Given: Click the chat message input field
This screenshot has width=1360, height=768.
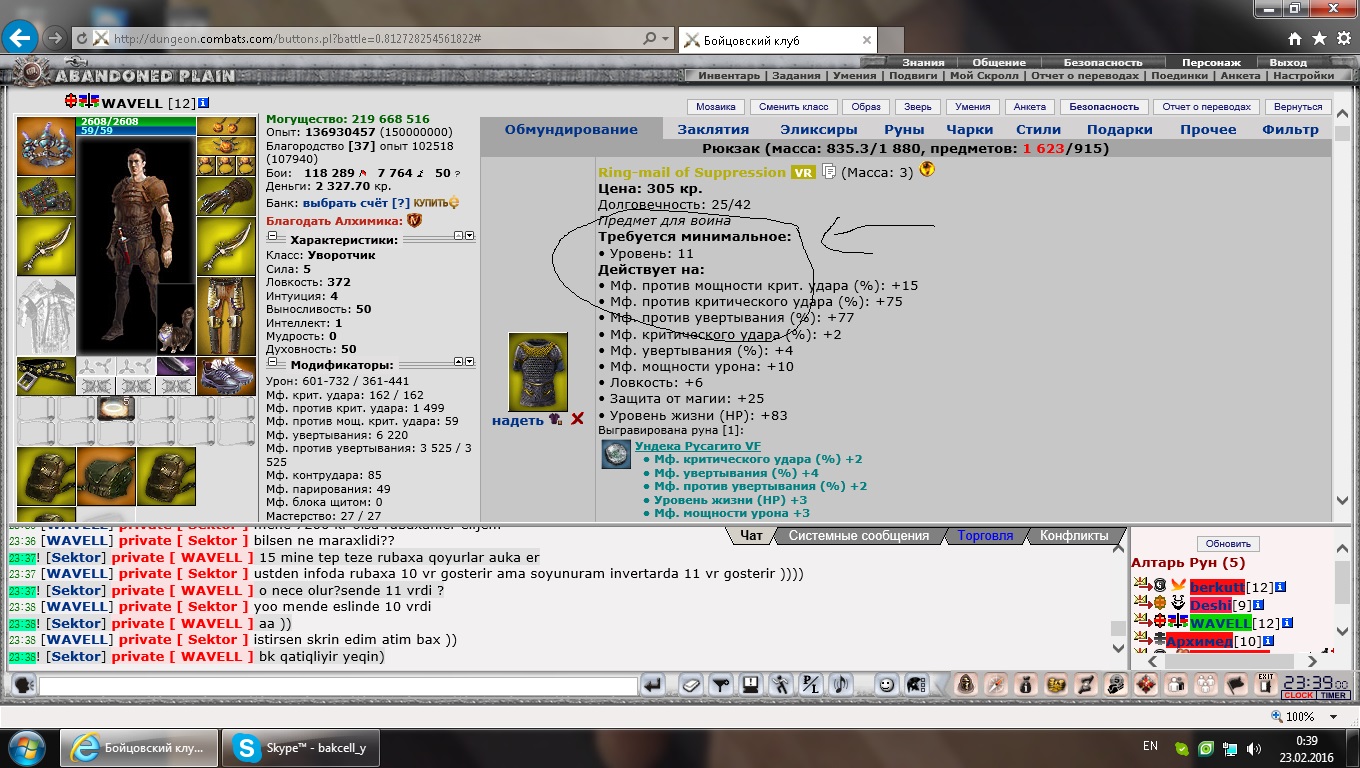Looking at the screenshot, I should tap(338, 686).
